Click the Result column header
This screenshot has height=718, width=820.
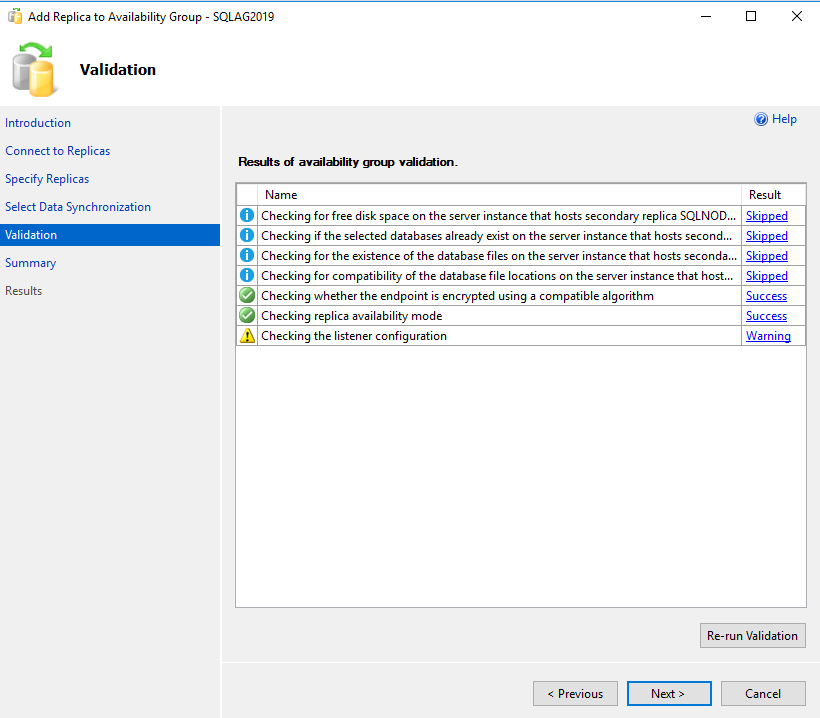765,194
